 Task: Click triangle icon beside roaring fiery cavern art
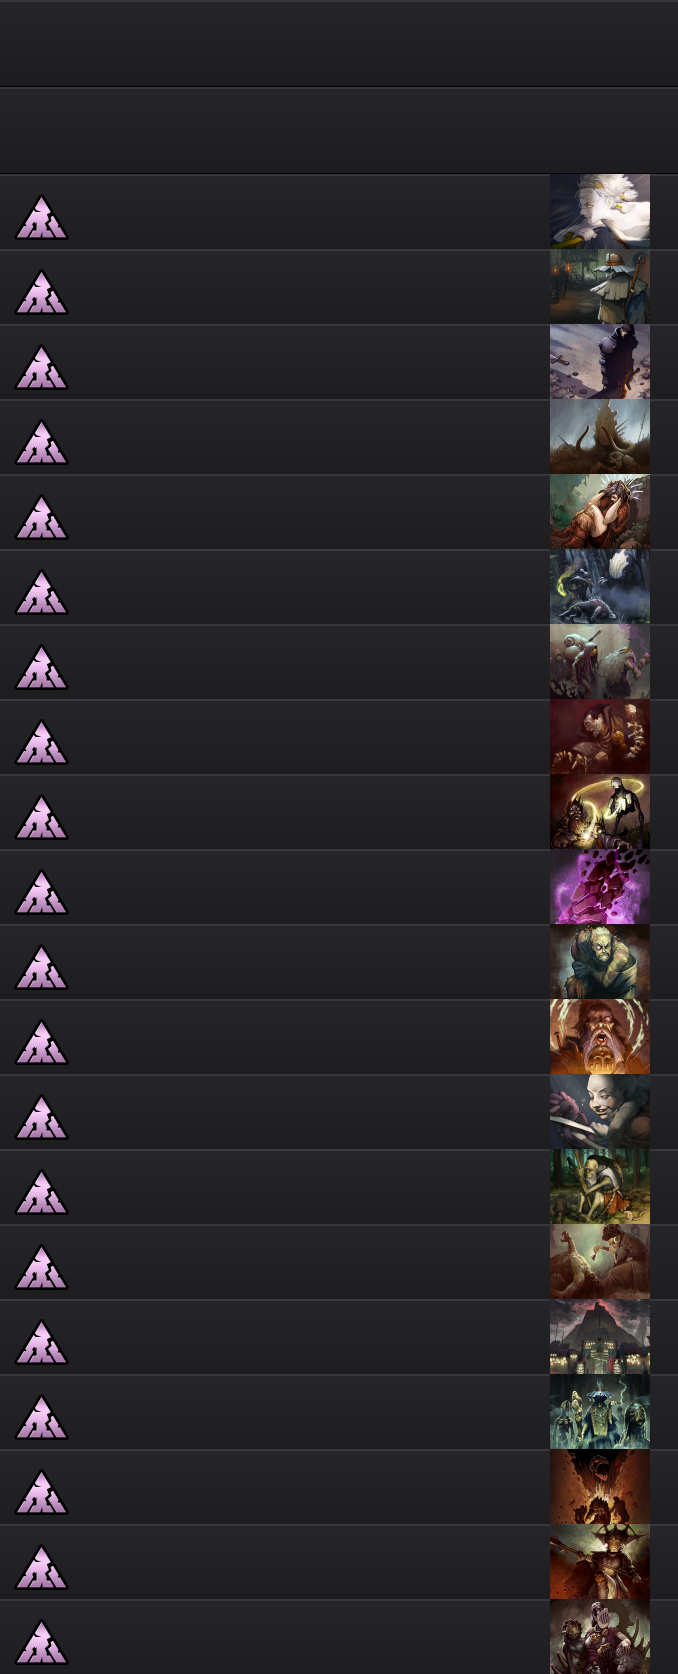[41, 1492]
